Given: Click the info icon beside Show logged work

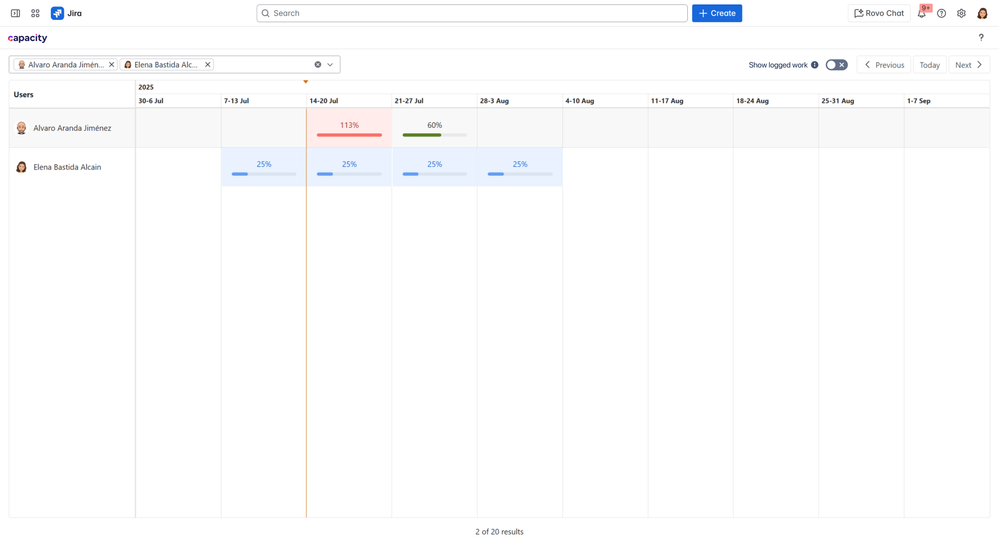Looking at the screenshot, I should point(815,65).
